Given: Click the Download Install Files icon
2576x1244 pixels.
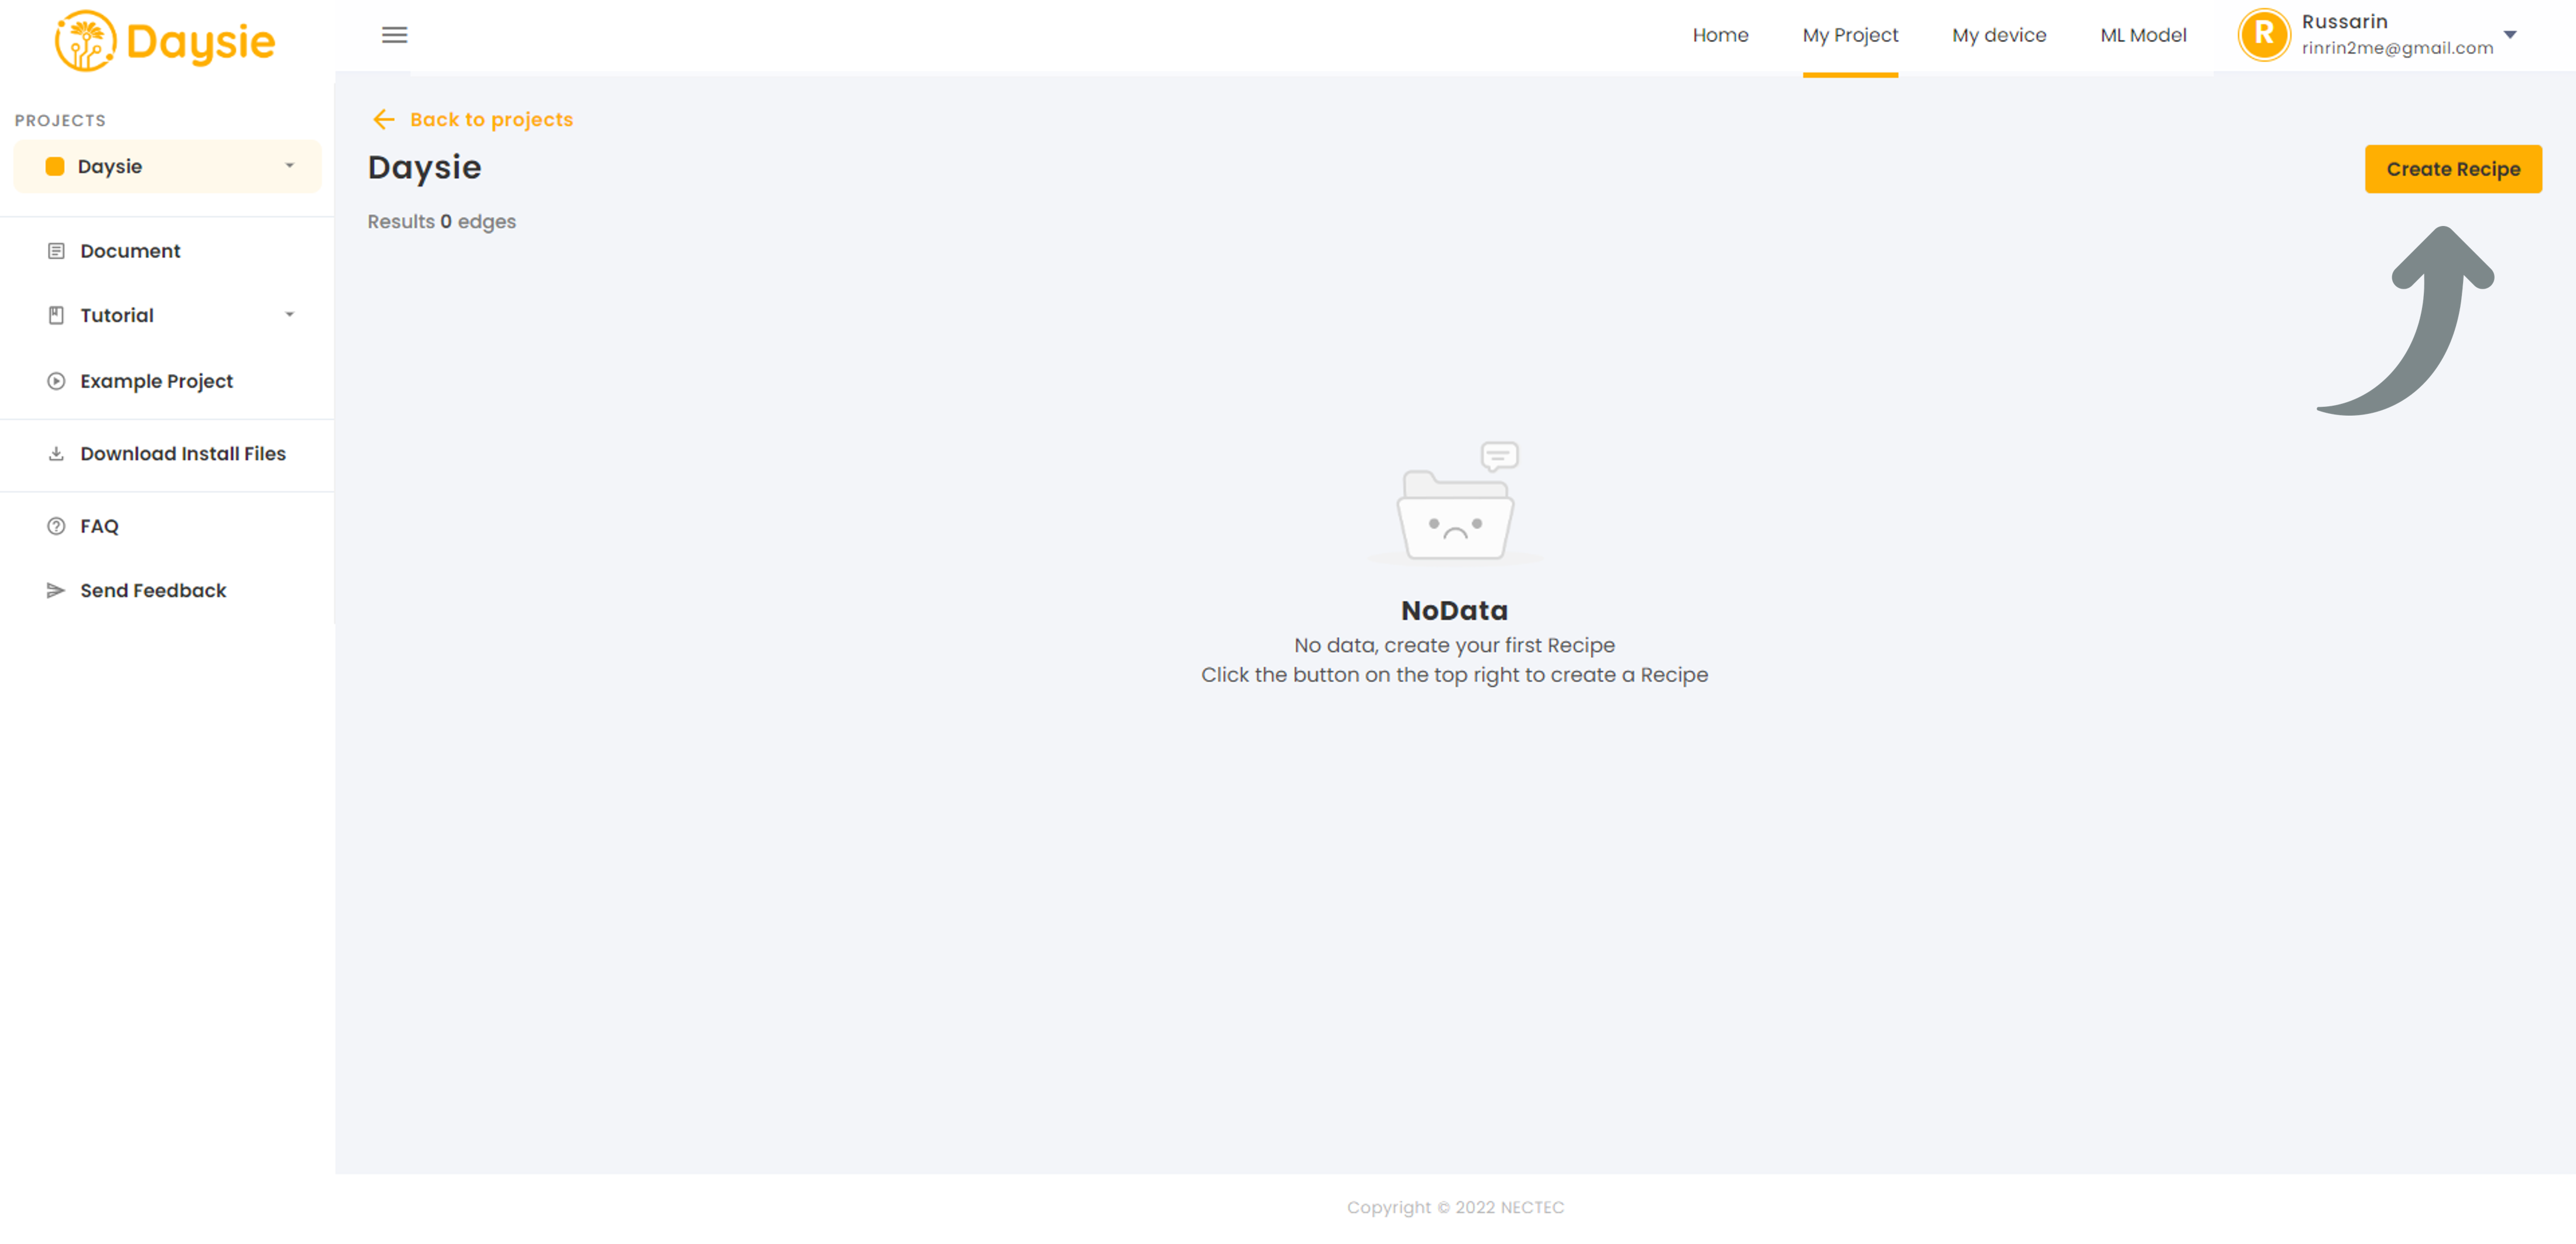Looking at the screenshot, I should (x=56, y=454).
